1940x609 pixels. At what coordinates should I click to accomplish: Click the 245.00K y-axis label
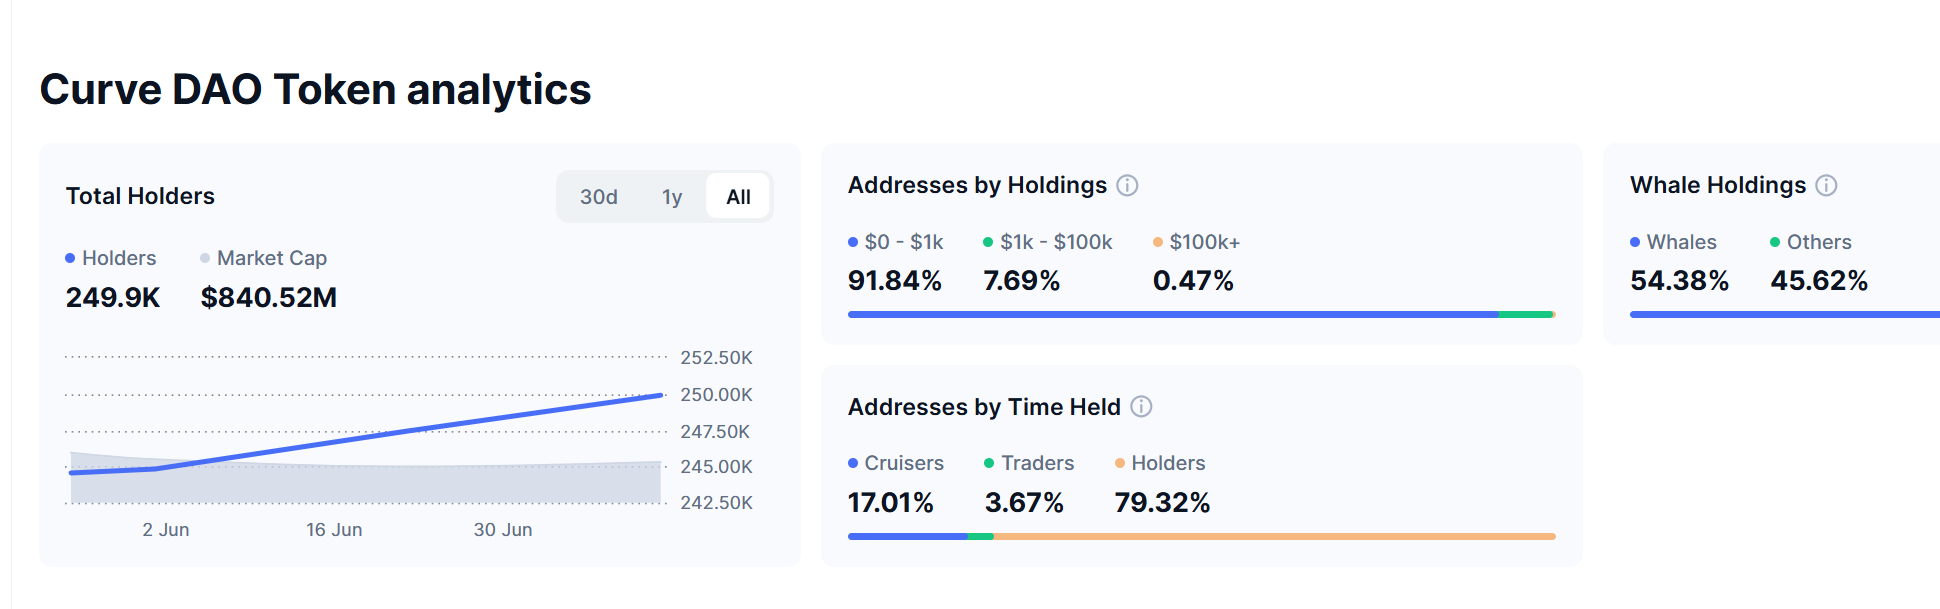[x=717, y=467]
